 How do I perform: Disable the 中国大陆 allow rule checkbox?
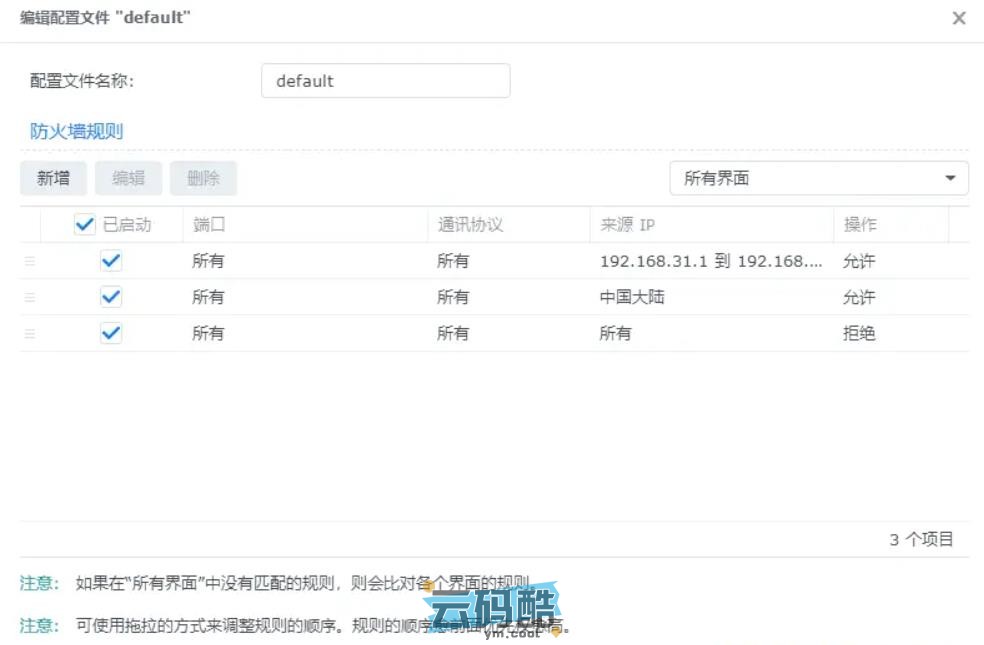pyautogui.click(x=111, y=297)
